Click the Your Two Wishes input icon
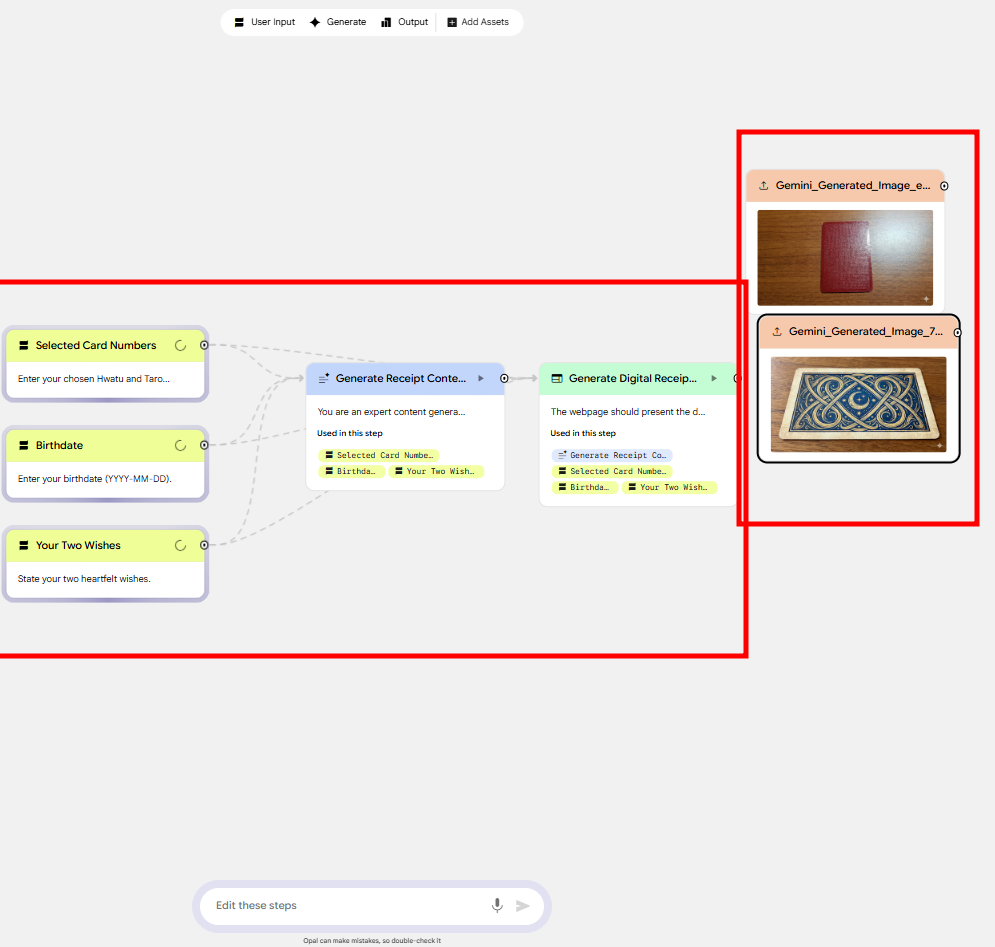Screen dimensions: 995x947 (23, 545)
